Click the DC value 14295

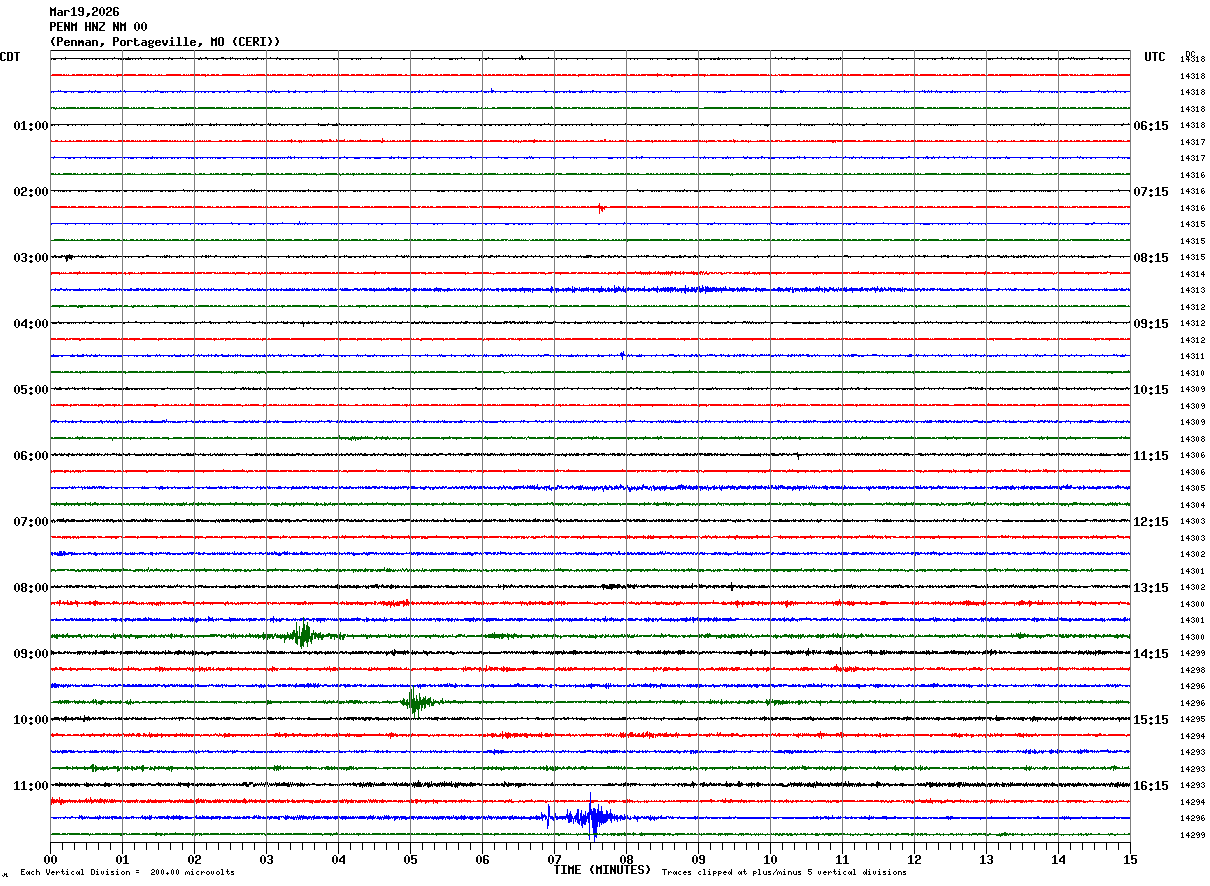coord(1192,719)
